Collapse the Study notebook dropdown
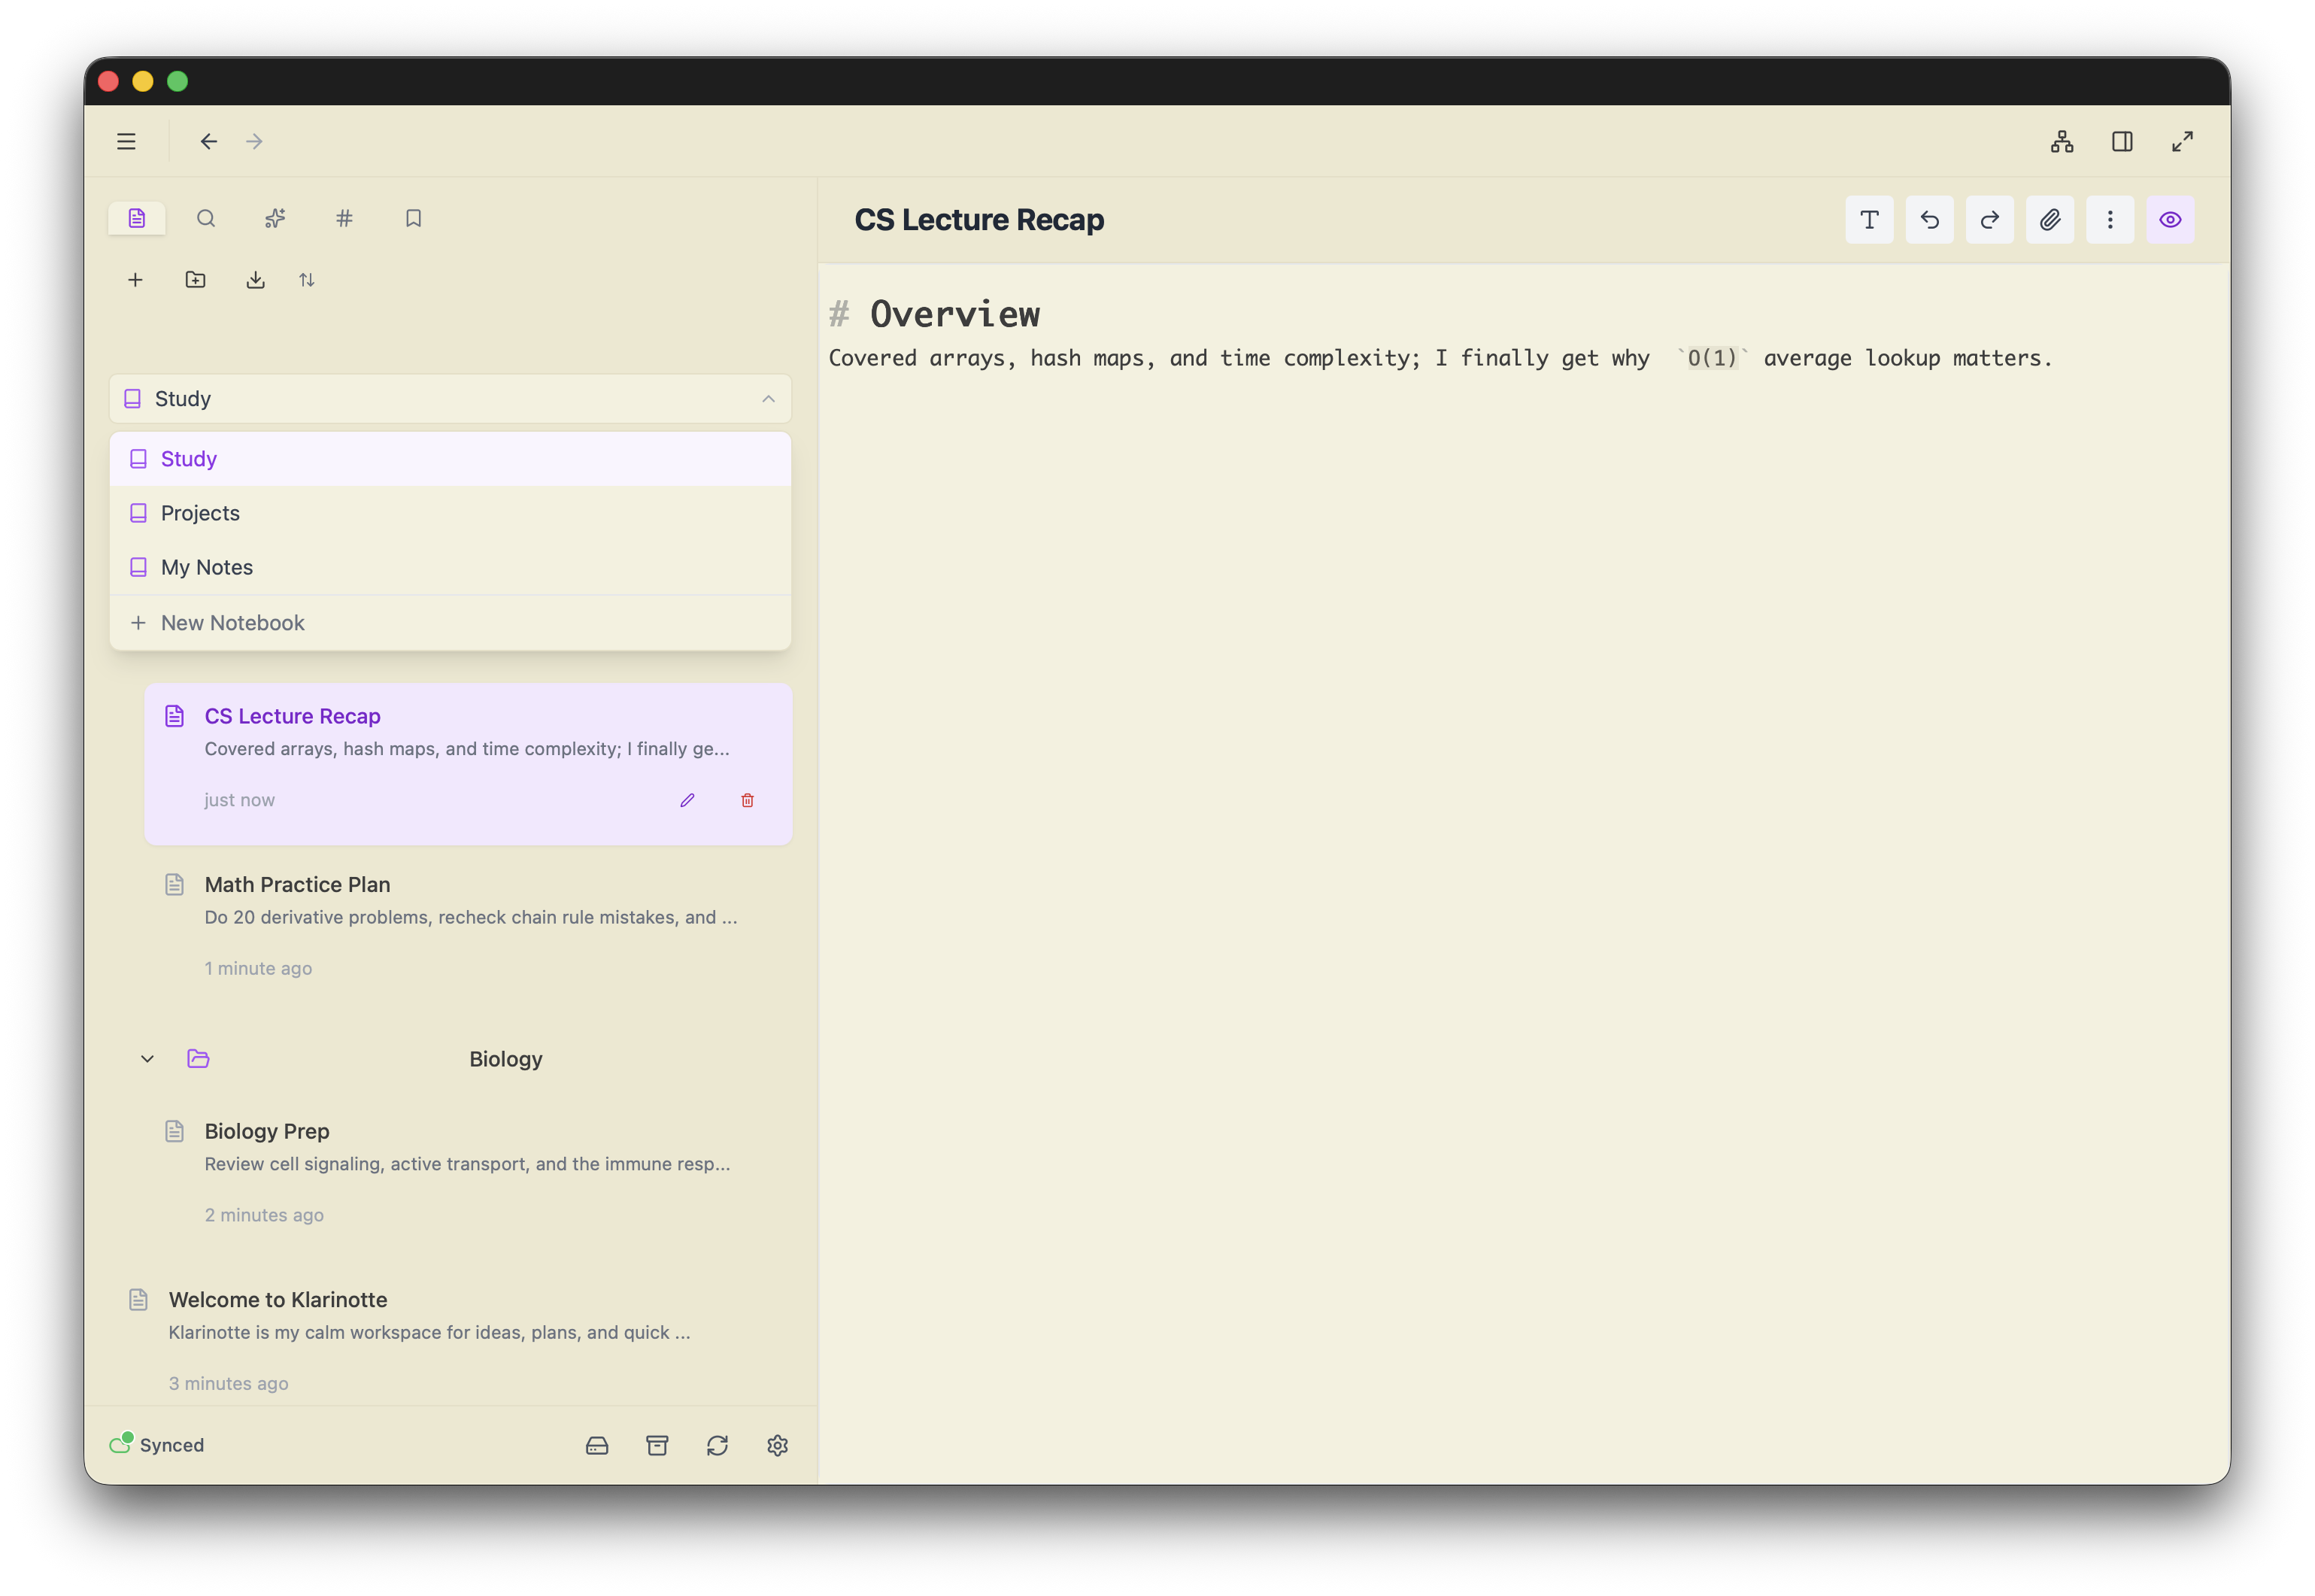2315x1596 pixels. [767, 398]
